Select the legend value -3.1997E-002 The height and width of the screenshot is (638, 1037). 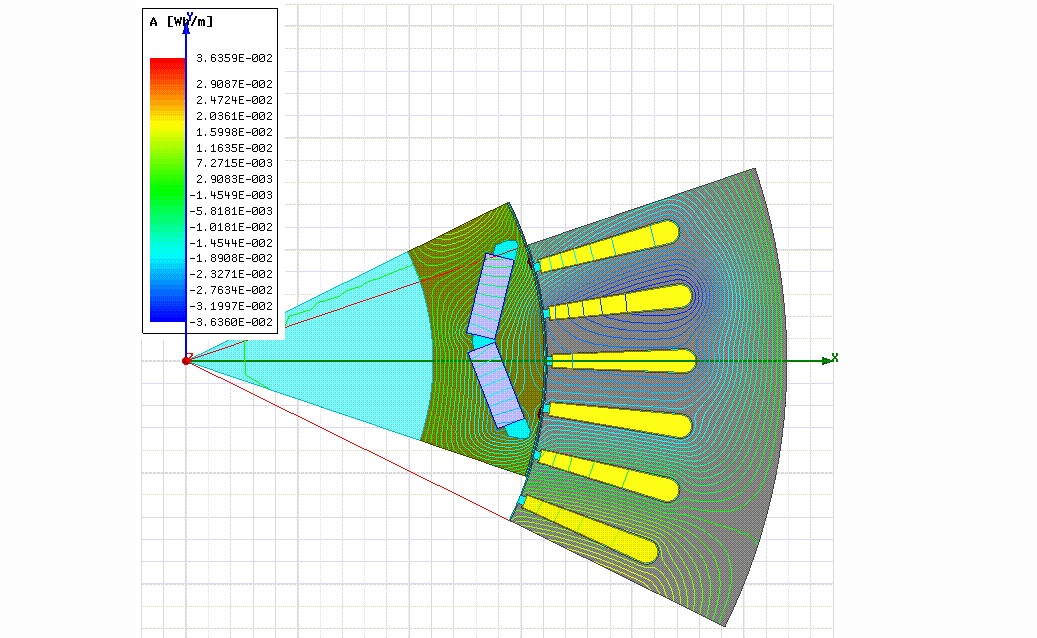coord(231,306)
